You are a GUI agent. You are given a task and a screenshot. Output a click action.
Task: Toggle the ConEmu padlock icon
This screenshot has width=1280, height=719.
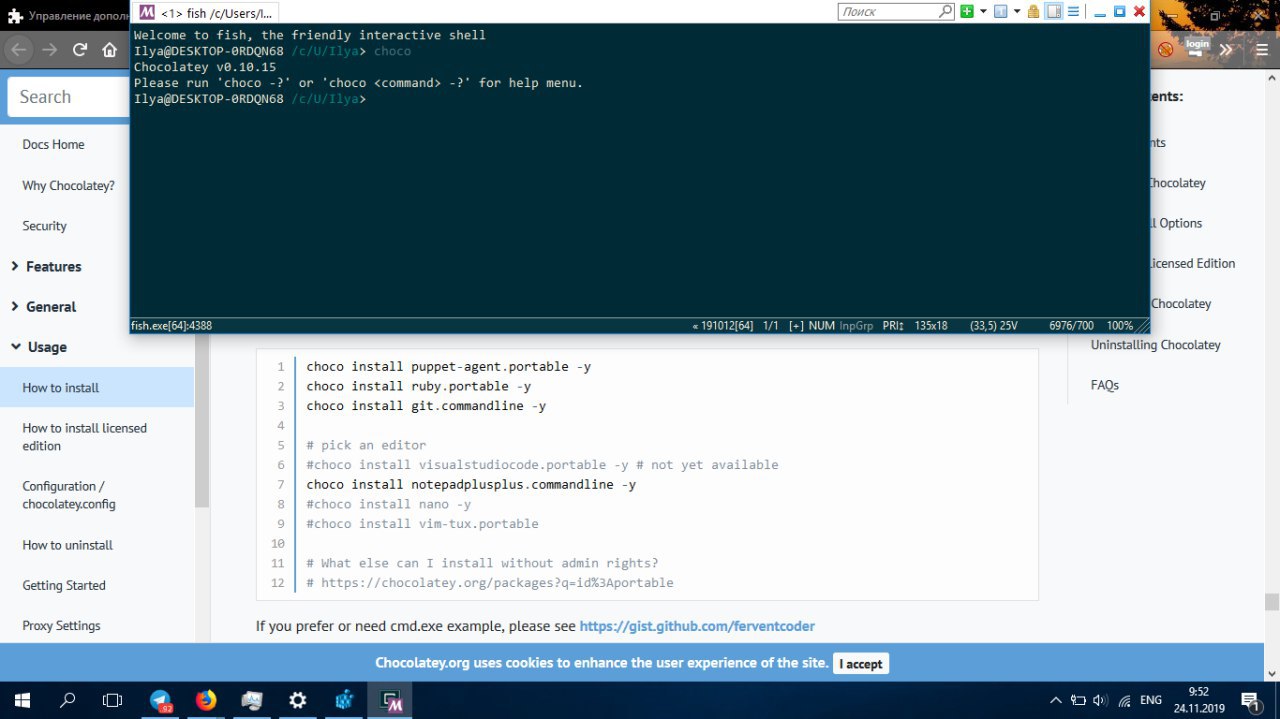pos(1033,12)
